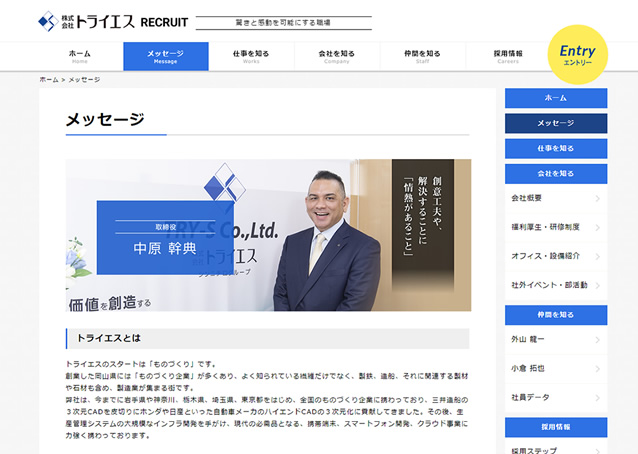Screen dimensions: 638x454
Task: Select メッセージ tab in top navigation
Action: pos(166,57)
